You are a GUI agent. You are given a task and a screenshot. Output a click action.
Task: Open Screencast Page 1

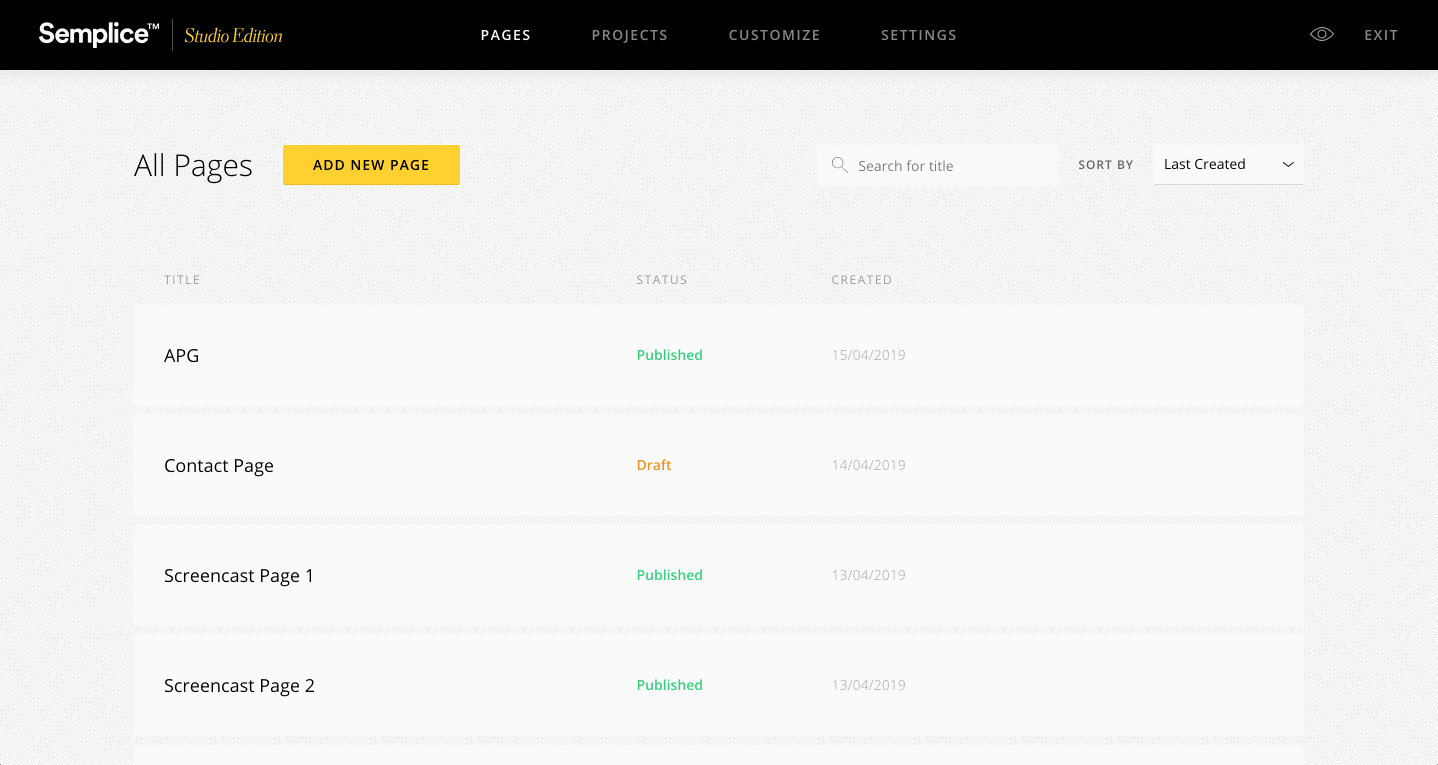coord(239,575)
